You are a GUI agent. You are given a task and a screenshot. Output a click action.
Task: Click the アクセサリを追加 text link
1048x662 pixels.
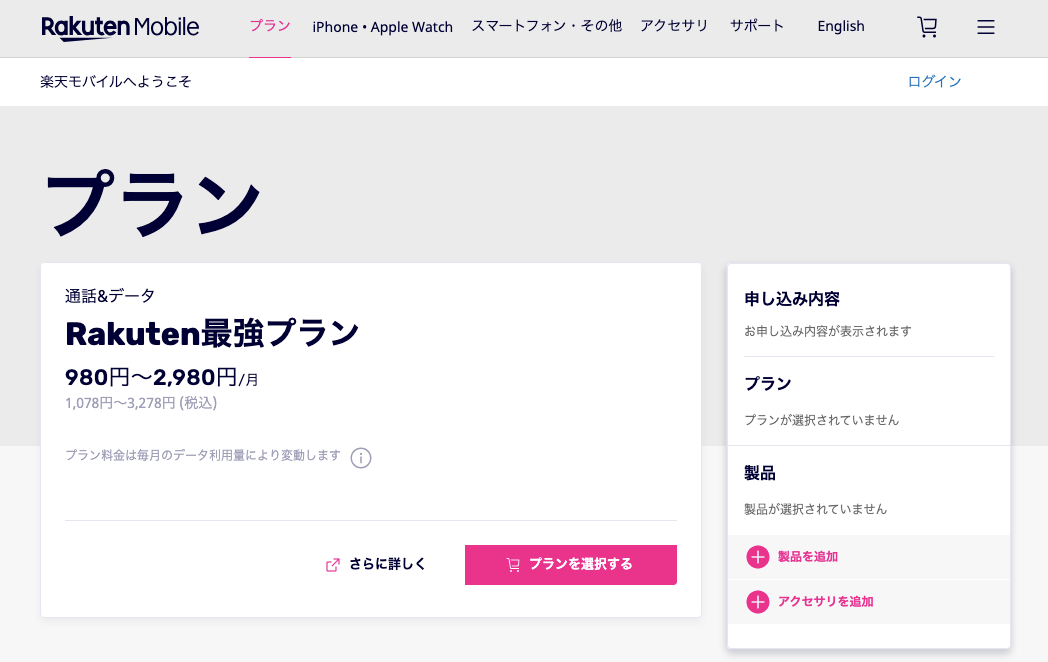click(x=826, y=602)
